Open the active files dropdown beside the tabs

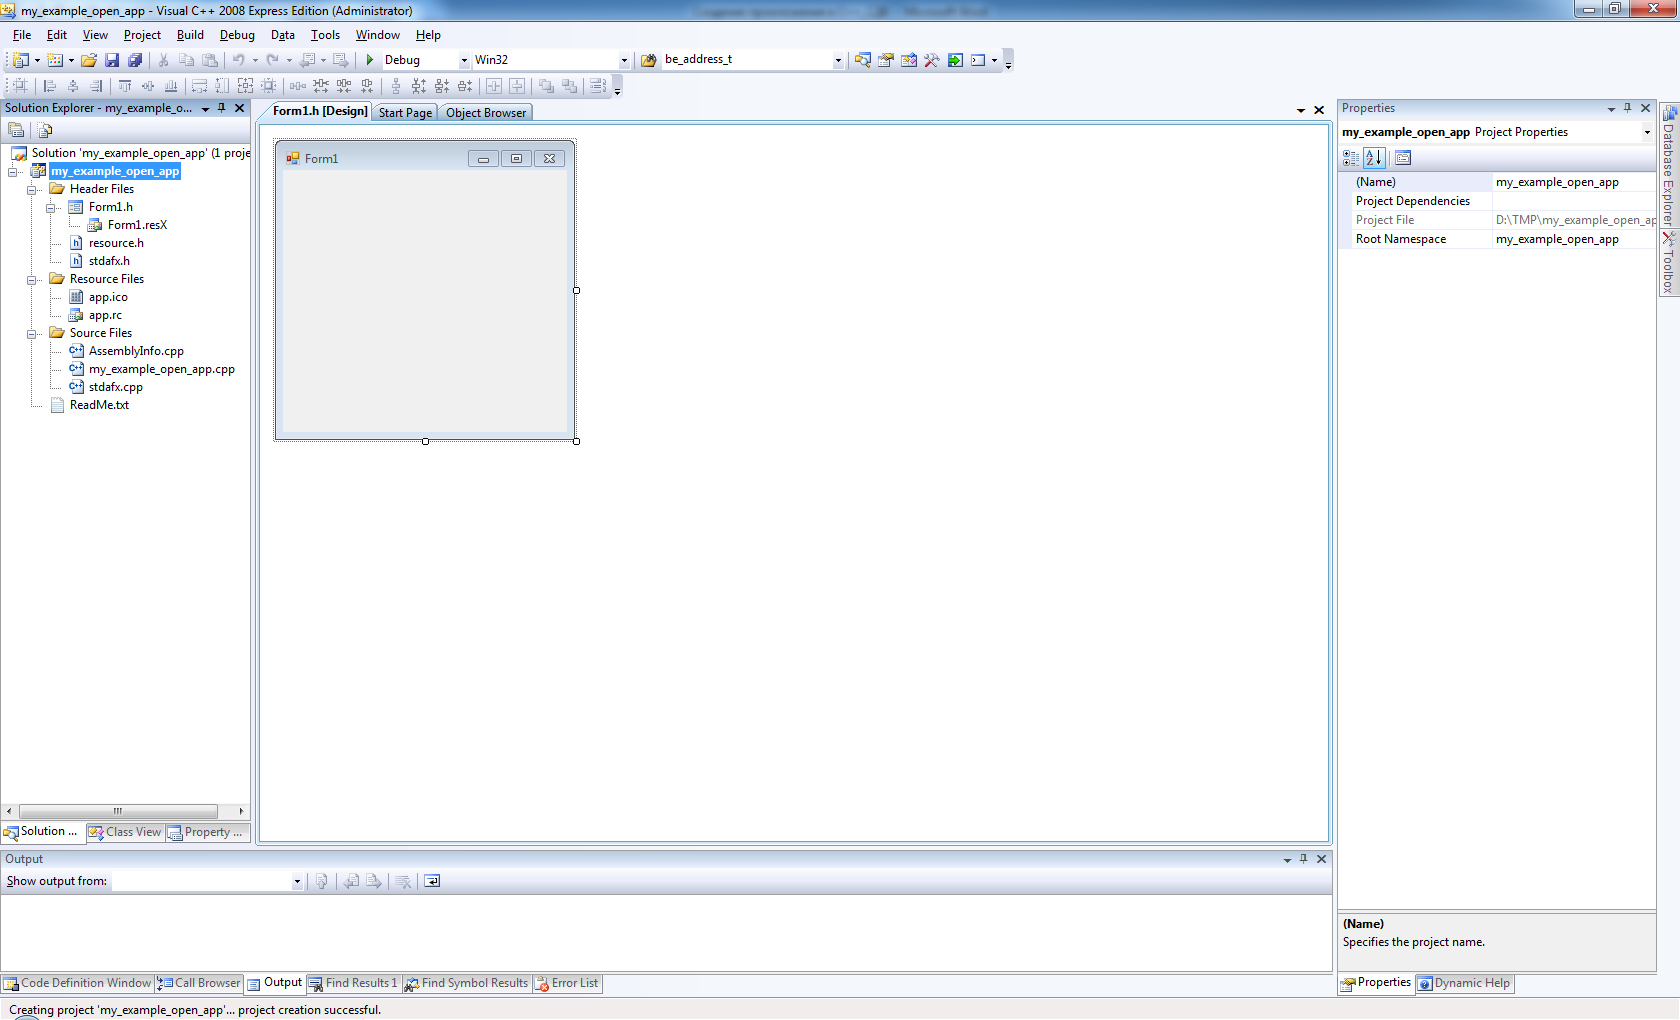(x=1301, y=111)
